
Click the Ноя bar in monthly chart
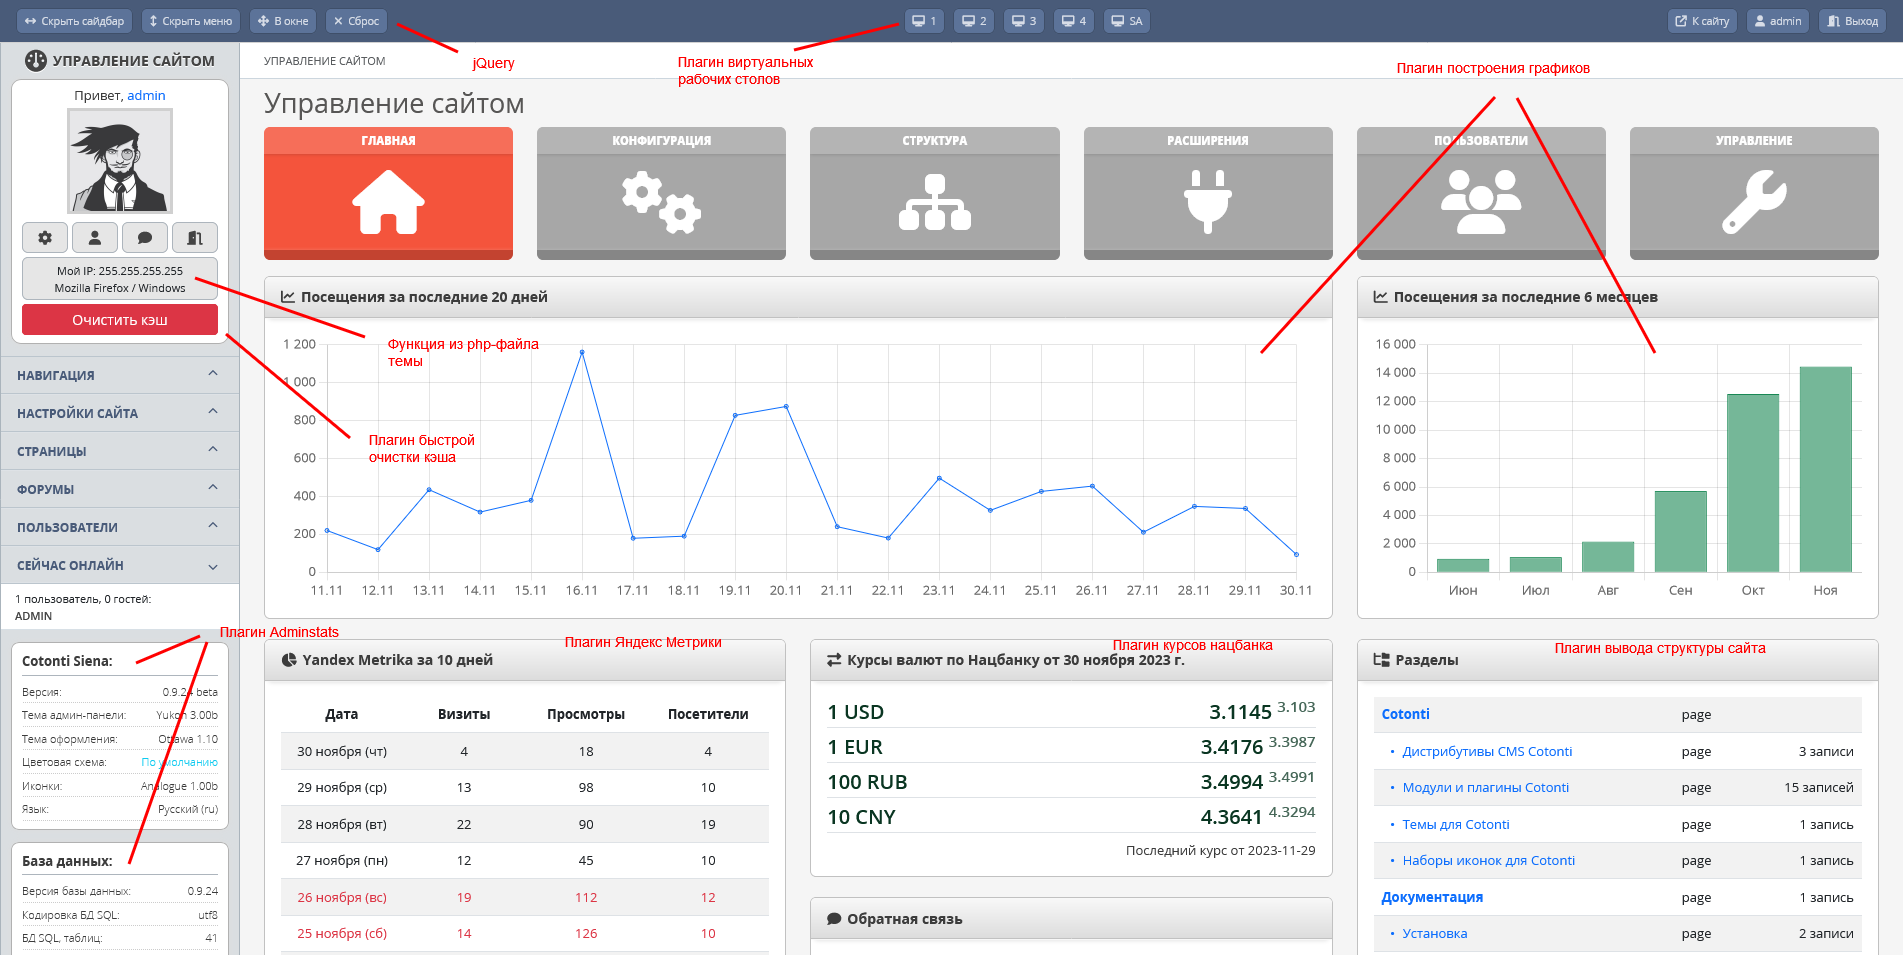click(x=1825, y=469)
